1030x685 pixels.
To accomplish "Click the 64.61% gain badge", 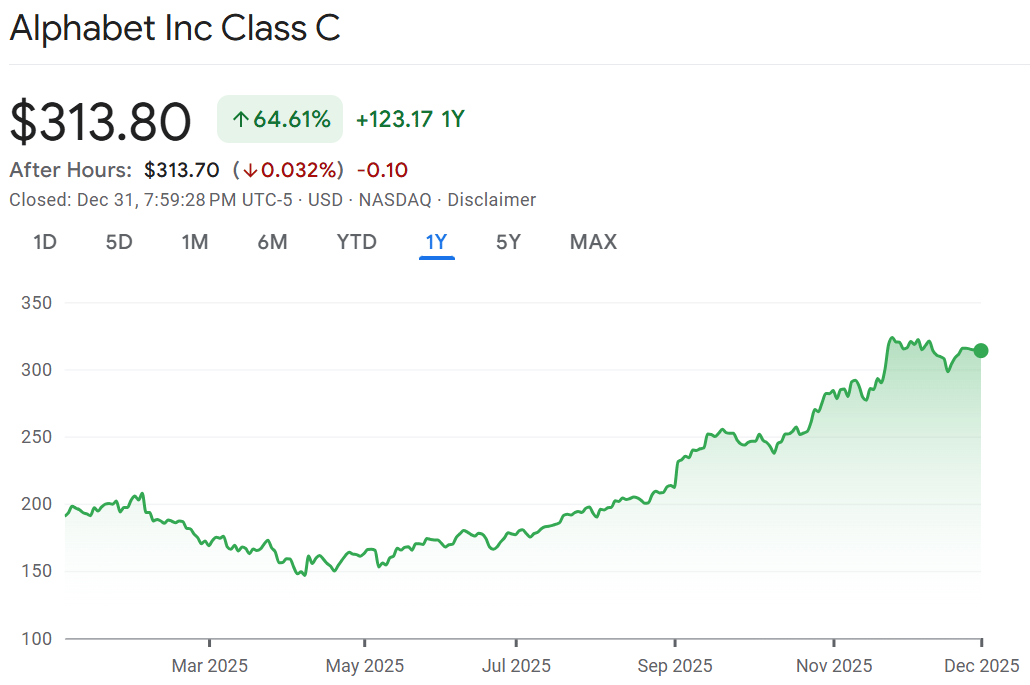I will (280, 119).
